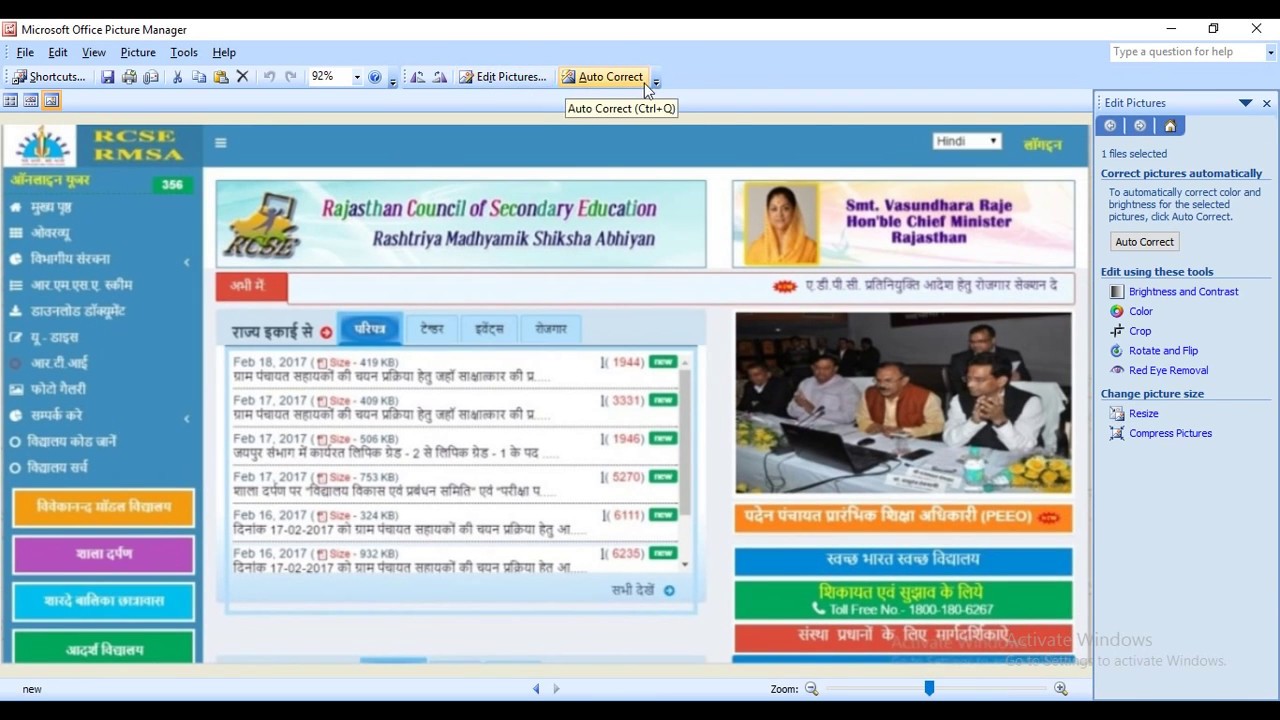The width and height of the screenshot is (1280, 720).
Task: Open Edit Pictures task pane menu arrow
Action: (1245, 103)
